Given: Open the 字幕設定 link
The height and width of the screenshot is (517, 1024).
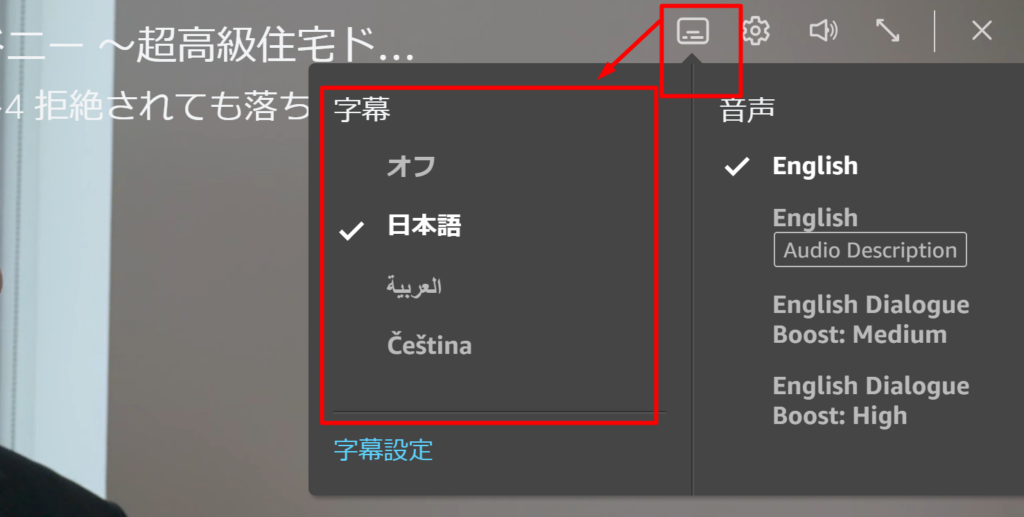Looking at the screenshot, I should 383,450.
